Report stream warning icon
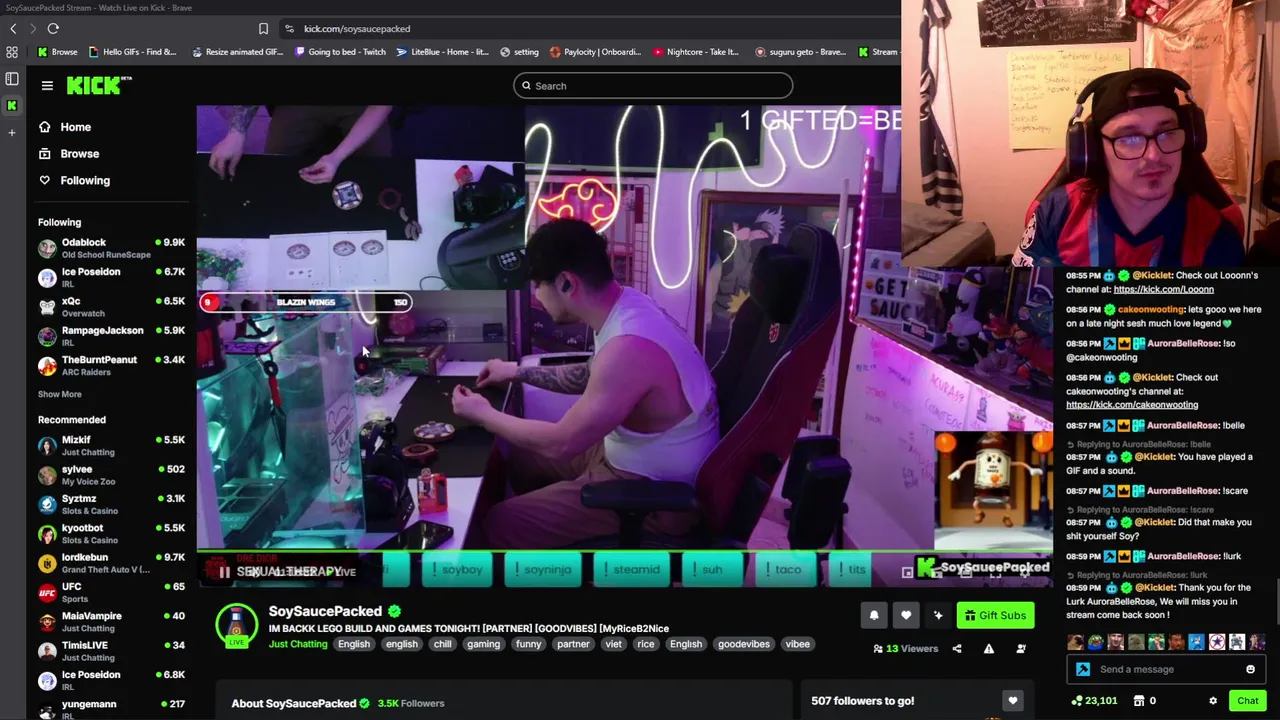Screen dimensions: 1280x720 [x=989, y=649]
